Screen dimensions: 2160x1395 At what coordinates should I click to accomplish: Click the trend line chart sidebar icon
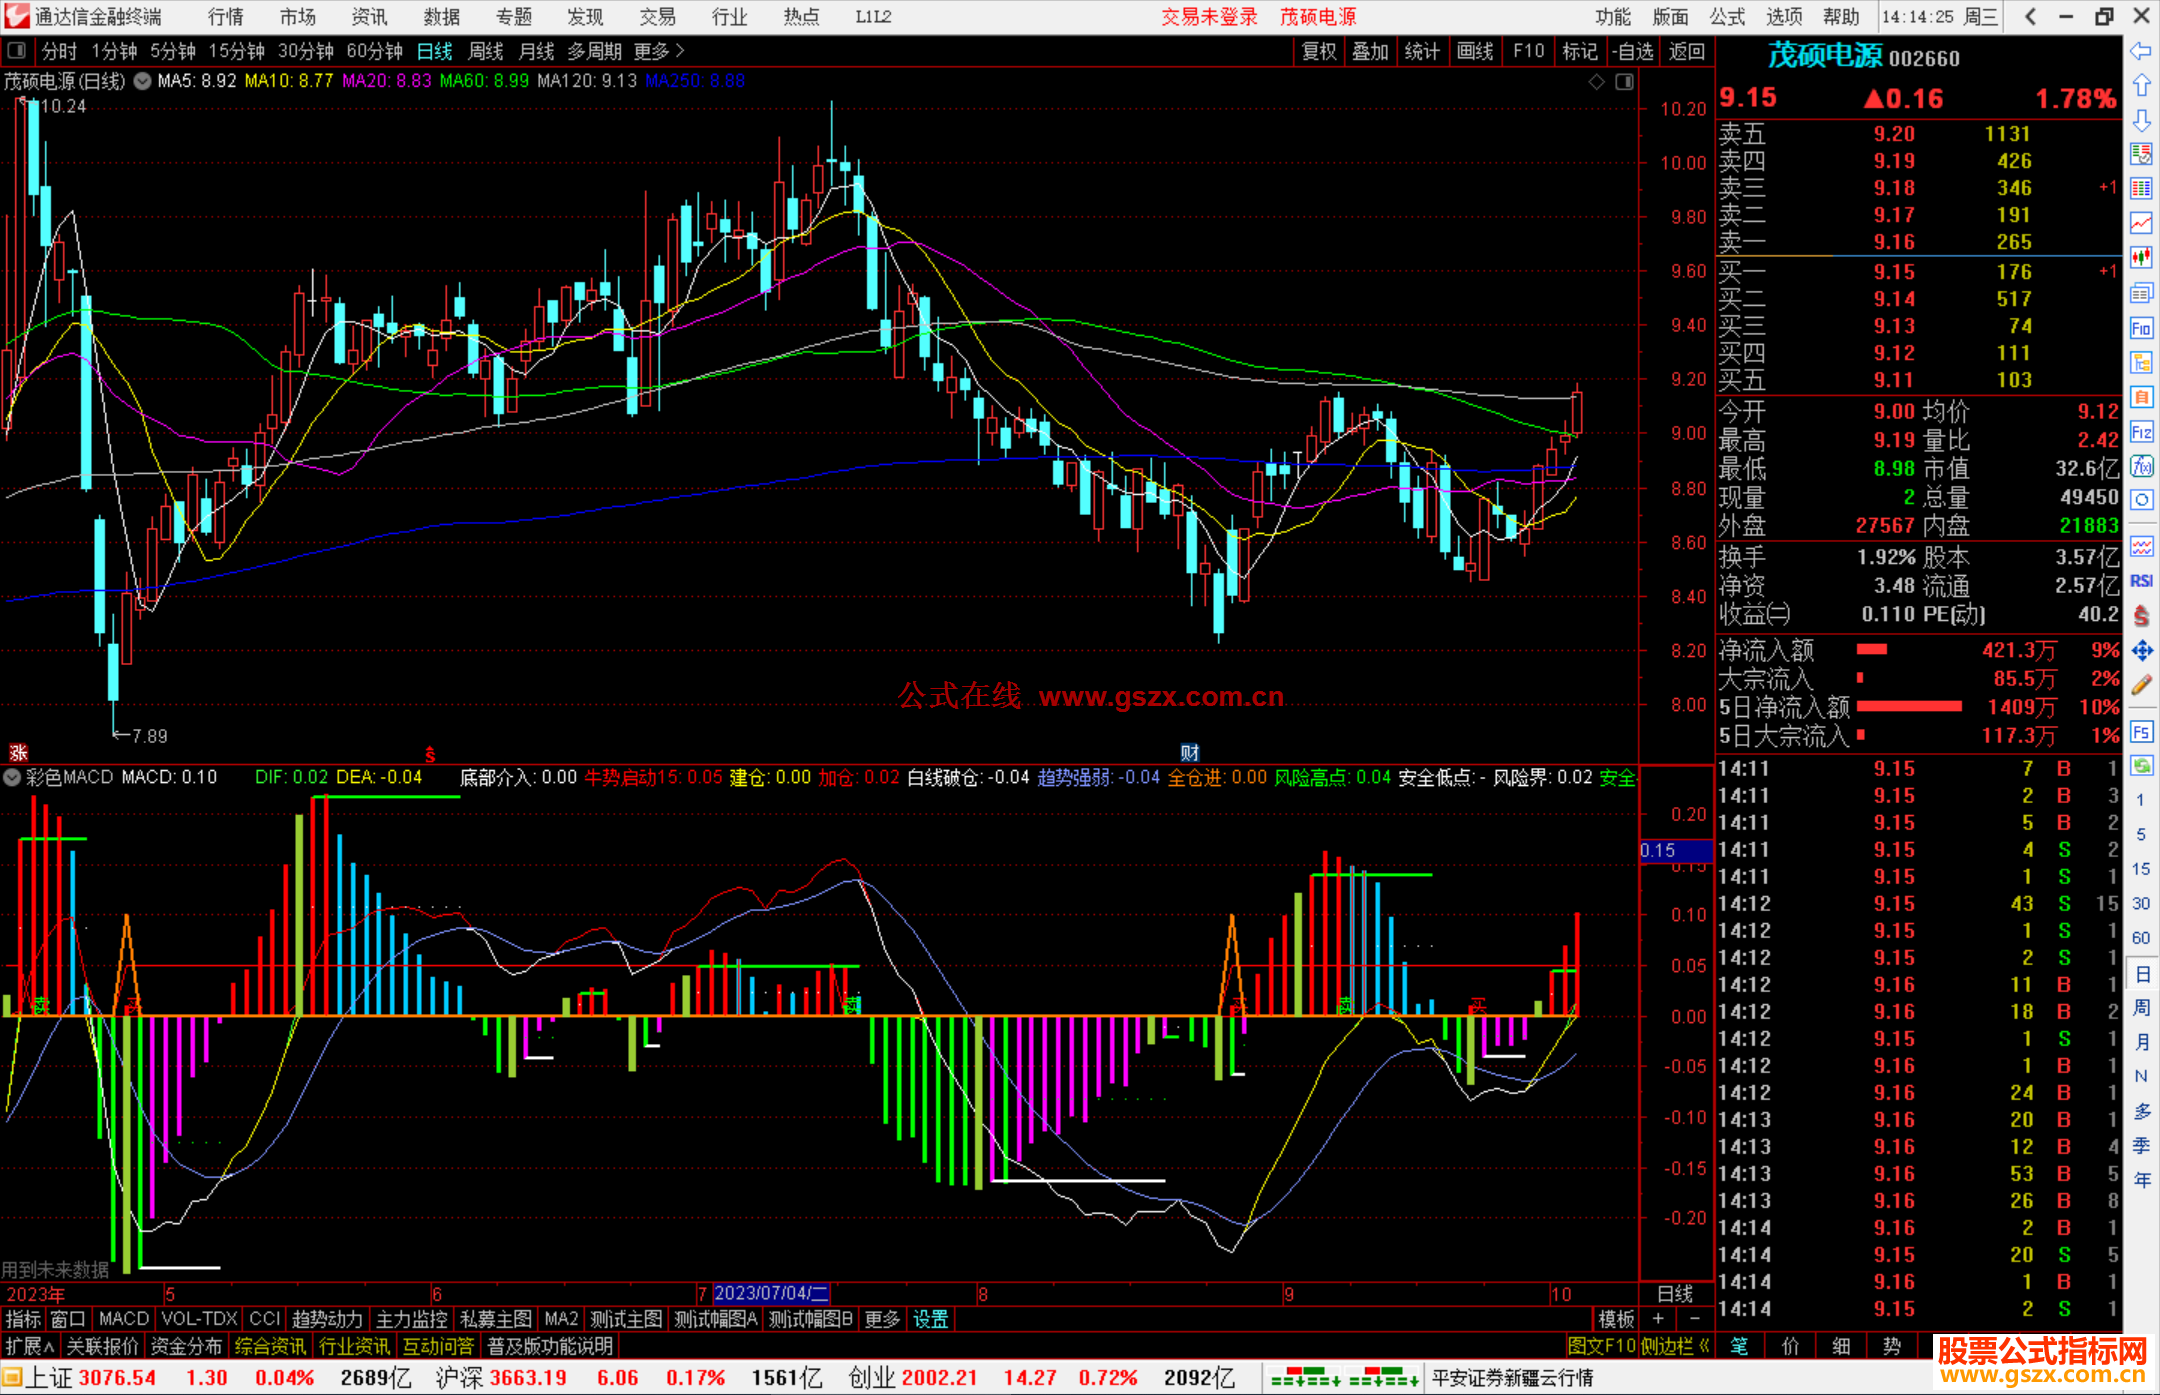(x=2141, y=223)
